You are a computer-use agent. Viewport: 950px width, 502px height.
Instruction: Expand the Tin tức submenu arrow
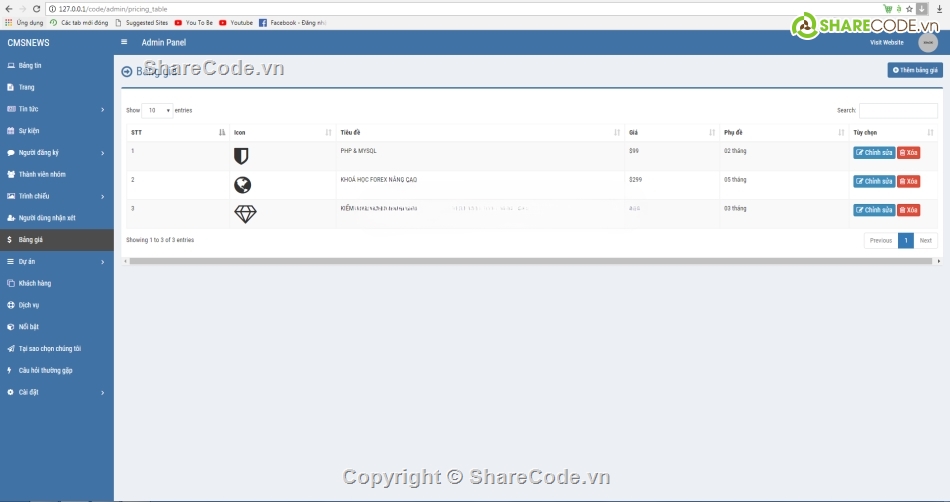tap(102, 110)
